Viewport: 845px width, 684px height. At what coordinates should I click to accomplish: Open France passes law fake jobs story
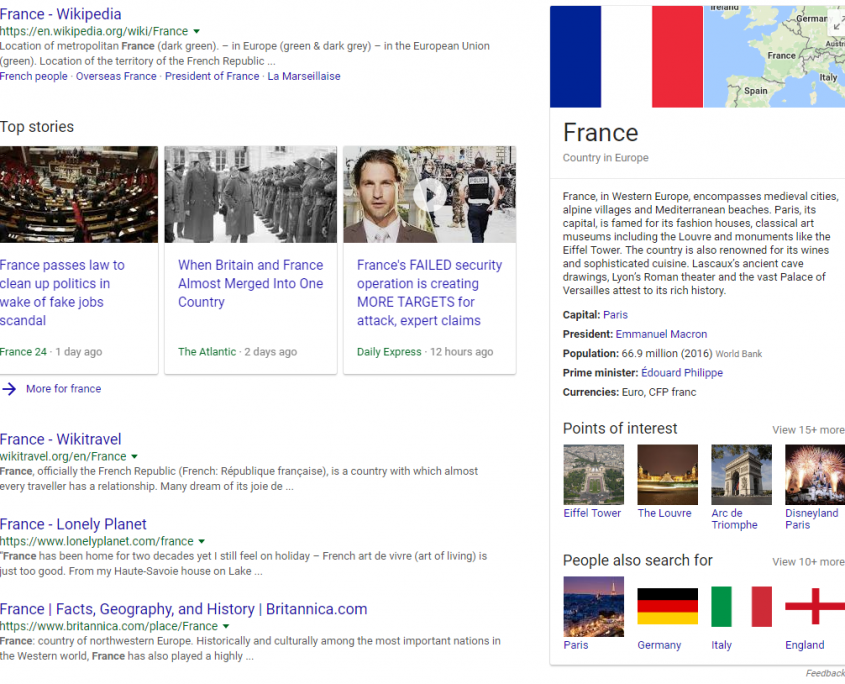[x=62, y=293]
